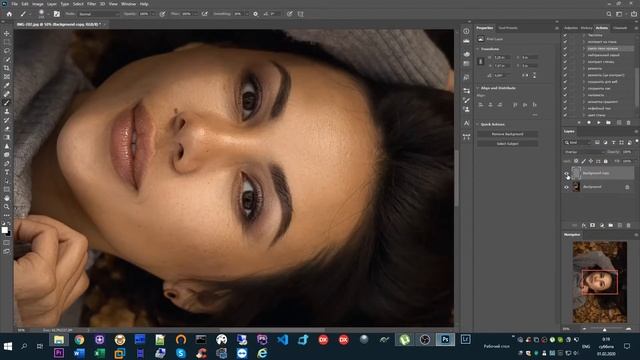Hide the Background copy layer
Screen dimensions: 640x360
point(567,173)
